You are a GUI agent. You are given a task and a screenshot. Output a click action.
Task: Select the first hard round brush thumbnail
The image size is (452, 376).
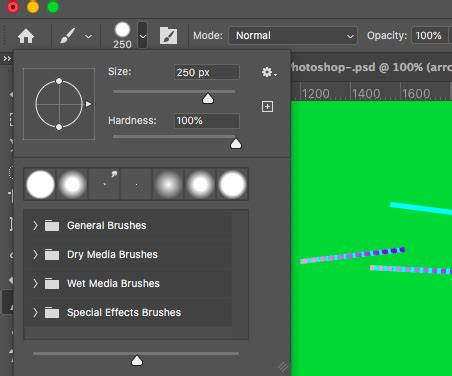[40, 184]
